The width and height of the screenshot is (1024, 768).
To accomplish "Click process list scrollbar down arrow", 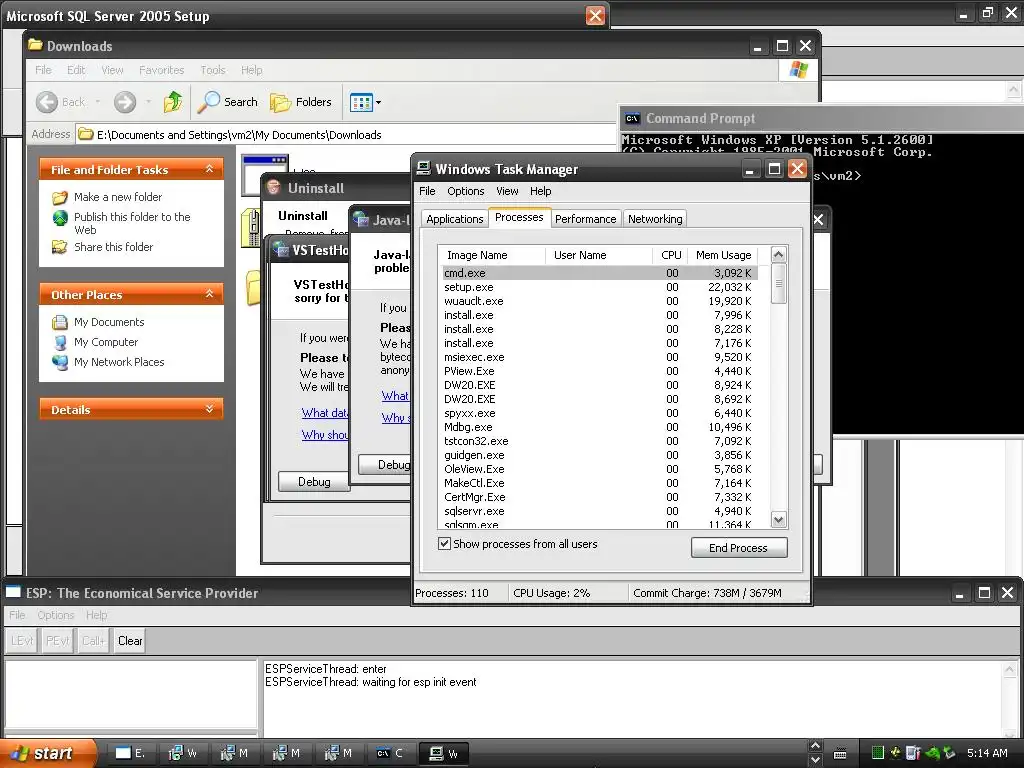I will pyautogui.click(x=778, y=520).
